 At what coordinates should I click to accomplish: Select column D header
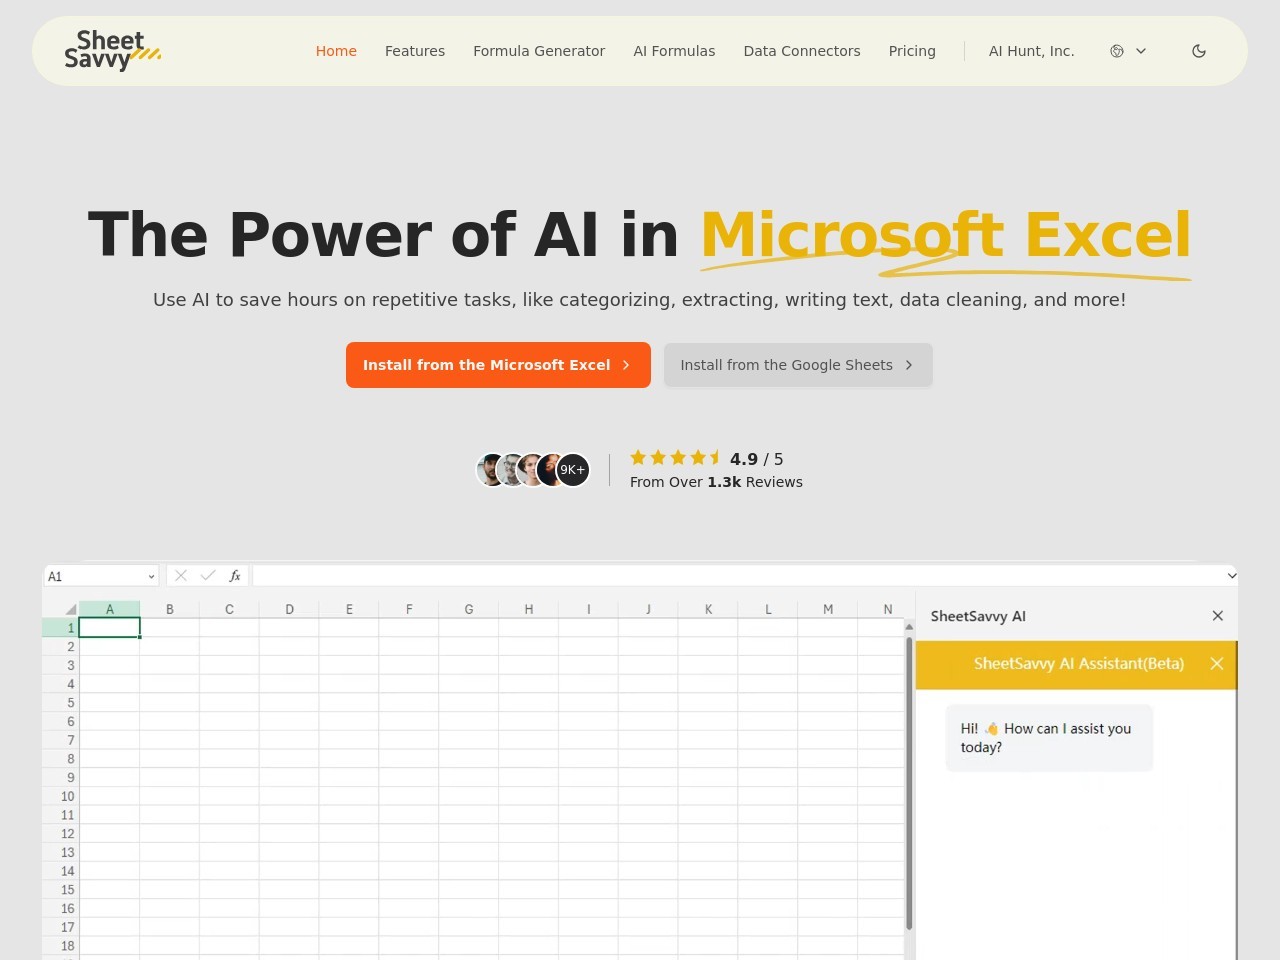(x=289, y=609)
